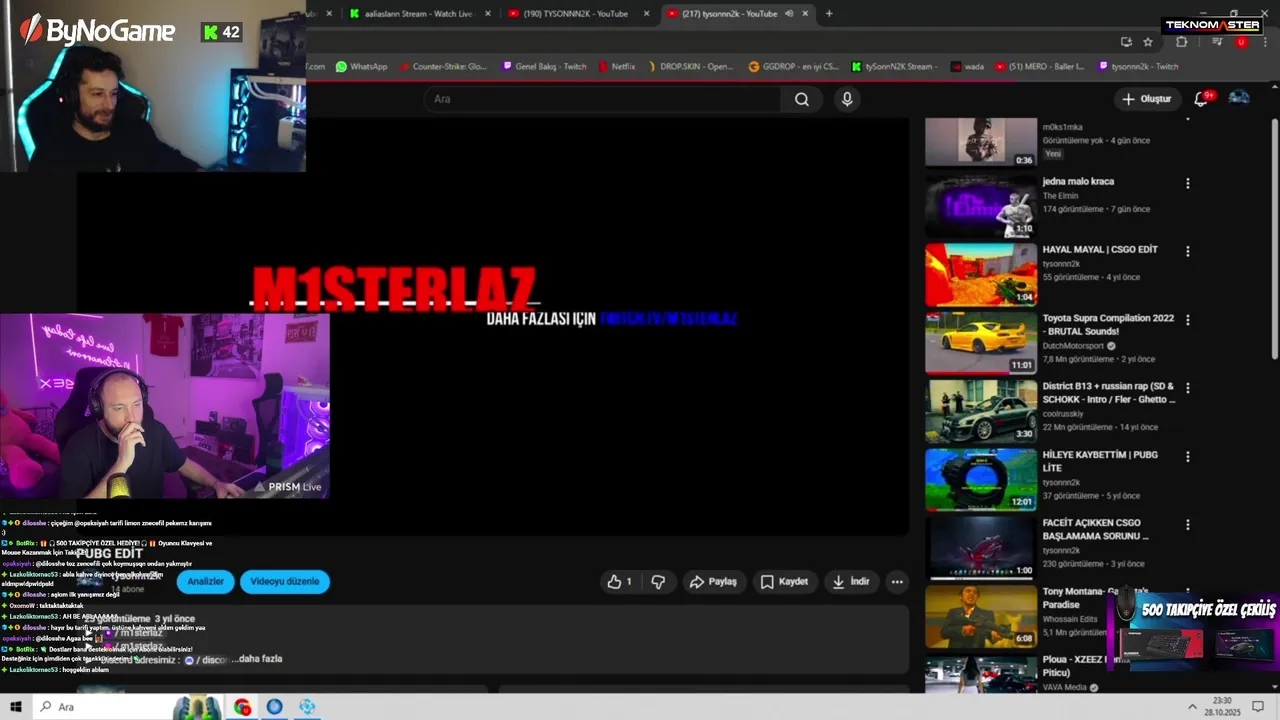Open the jedna malo kraca video thumbnail
Screen dimensions: 1280x720
(x=981, y=207)
